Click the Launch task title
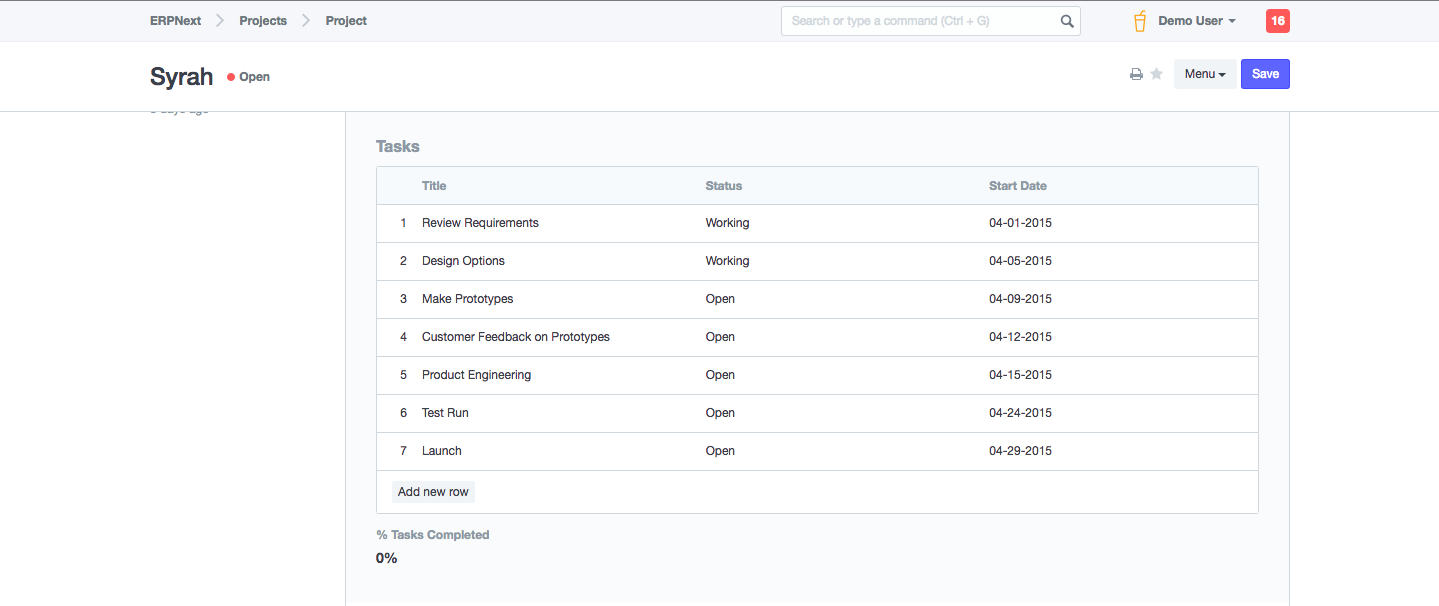Viewport: 1439px width, 606px height. point(441,451)
